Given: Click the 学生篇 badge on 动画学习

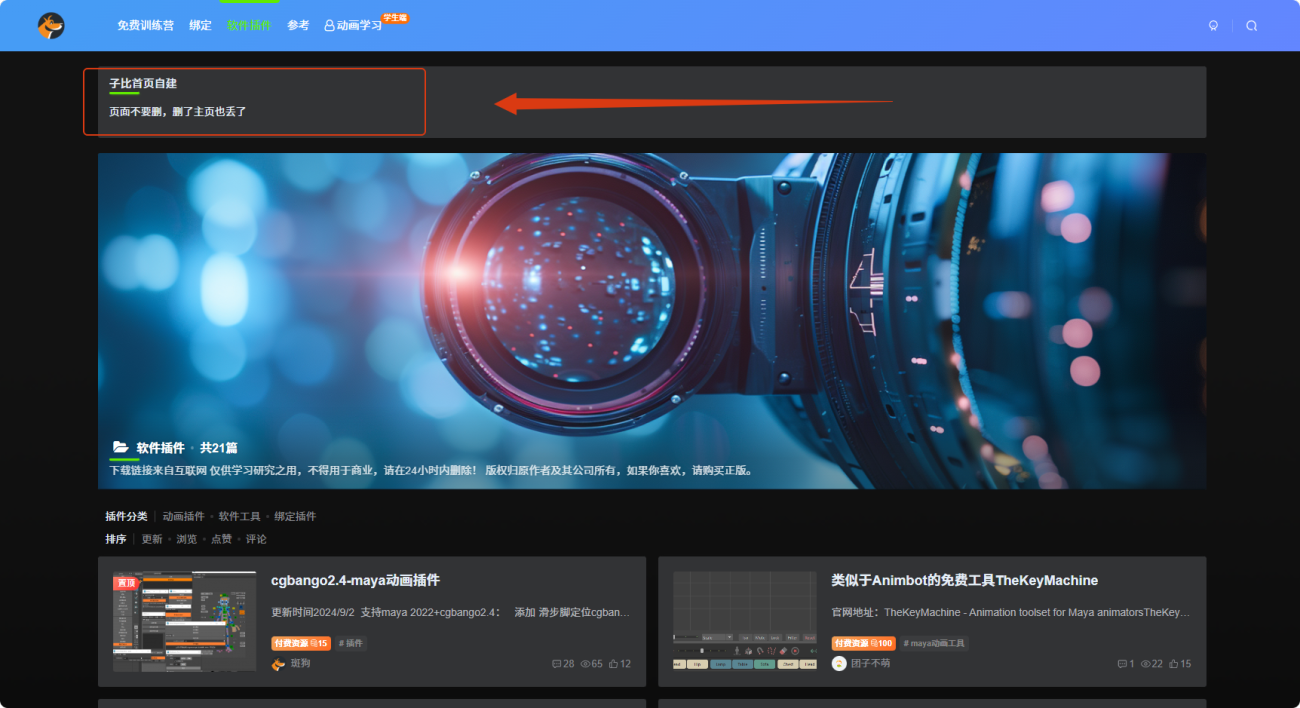Looking at the screenshot, I should pyautogui.click(x=395, y=17).
